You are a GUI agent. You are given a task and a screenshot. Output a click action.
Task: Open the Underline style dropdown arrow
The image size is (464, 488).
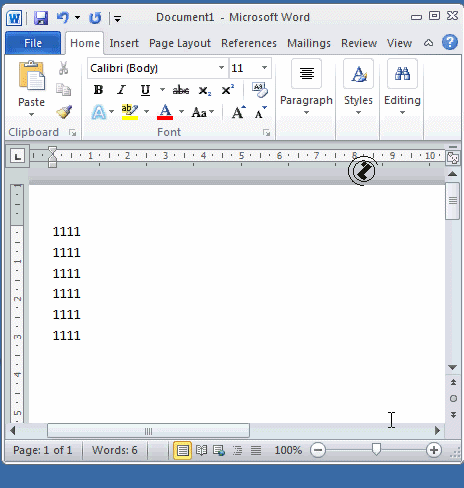162,90
